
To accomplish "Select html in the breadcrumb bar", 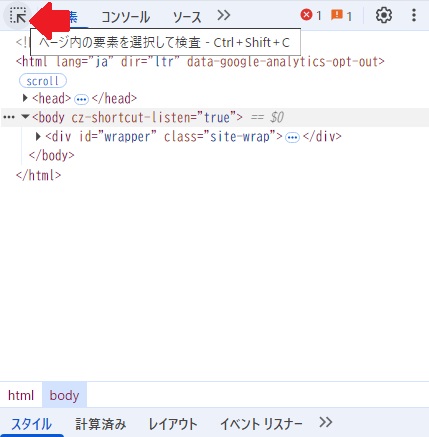I will 21,395.
